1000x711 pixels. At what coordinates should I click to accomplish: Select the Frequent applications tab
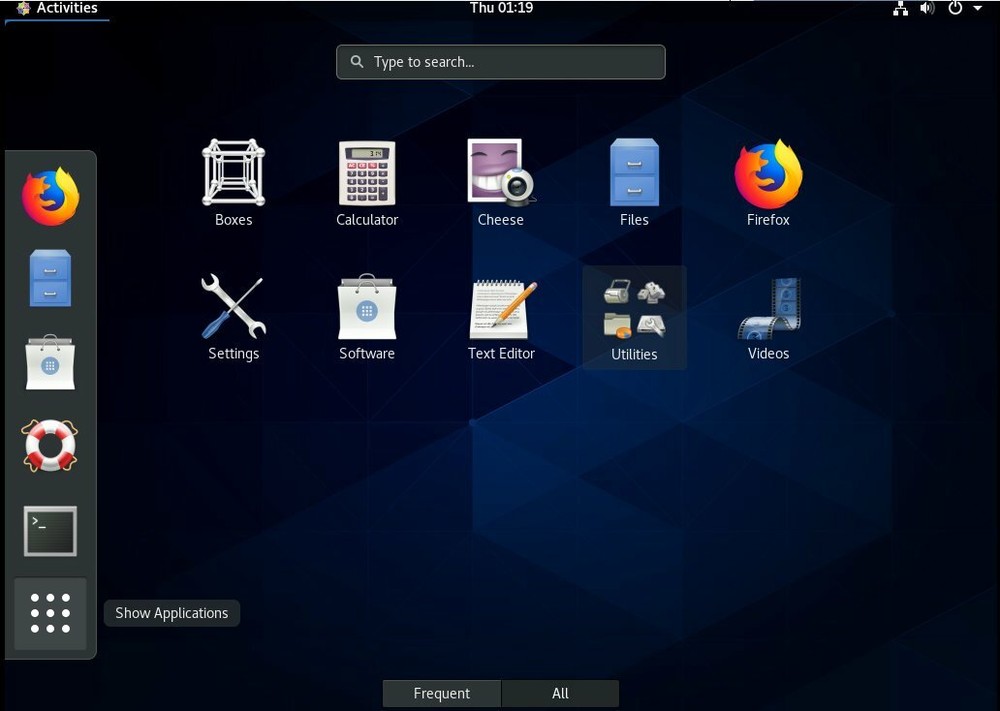441,693
